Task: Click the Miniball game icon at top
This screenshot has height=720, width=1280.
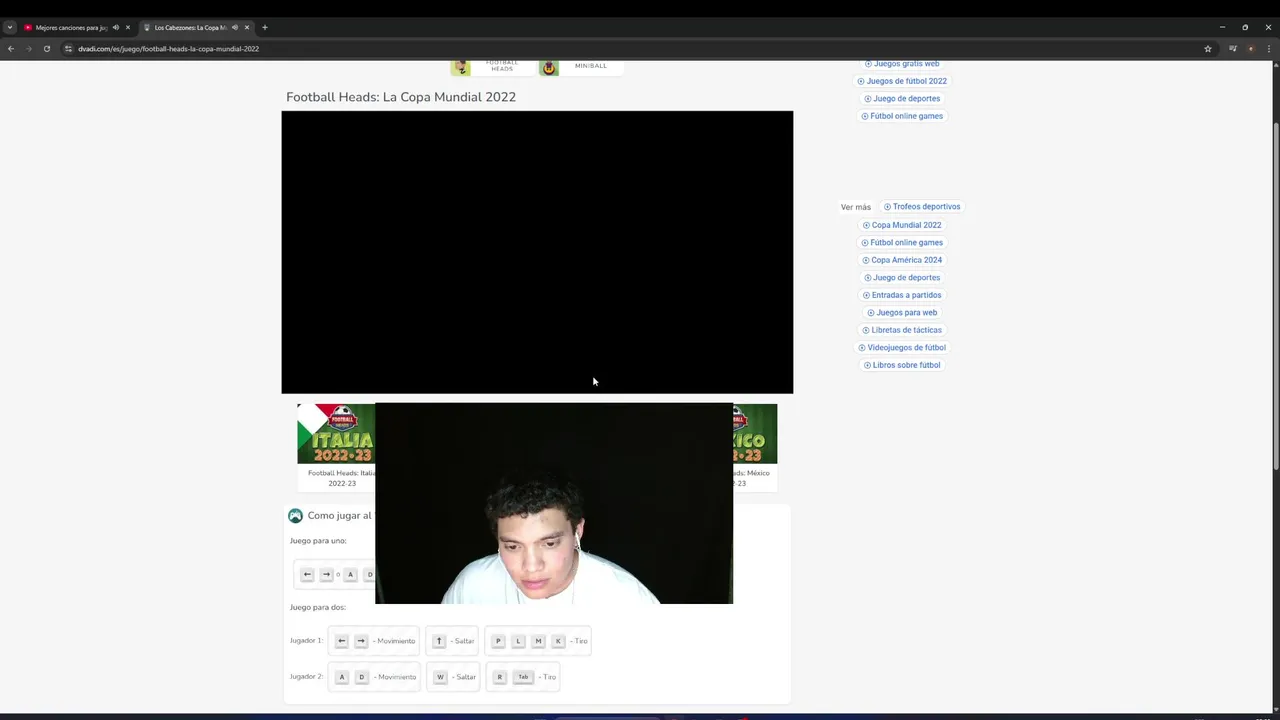Action: pos(549,67)
